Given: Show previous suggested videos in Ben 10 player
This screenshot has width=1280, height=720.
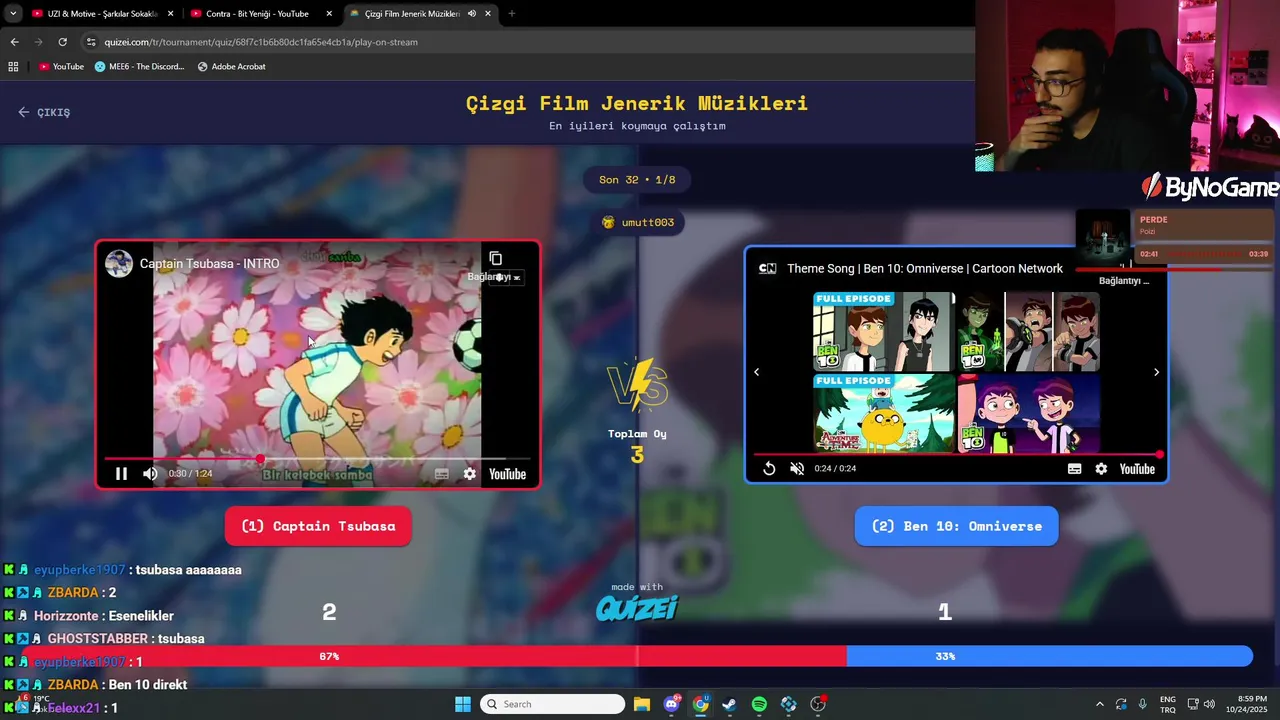Looking at the screenshot, I should 756,372.
